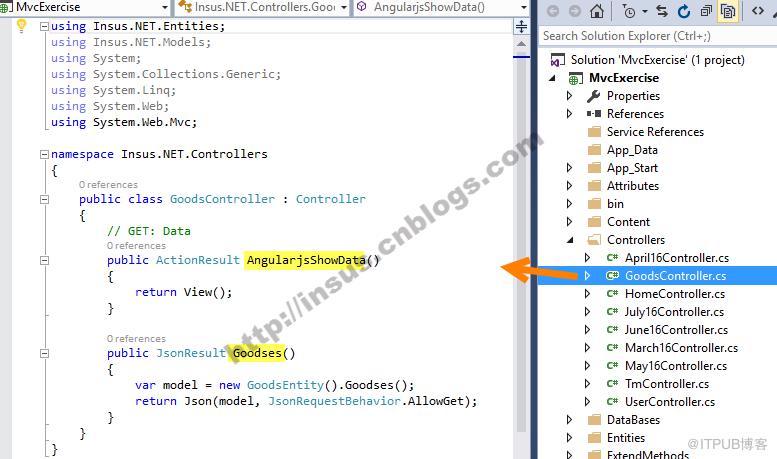This screenshot has width=777, height=459.
Task: Select GoodsController.cs in the tree
Action: click(675, 276)
